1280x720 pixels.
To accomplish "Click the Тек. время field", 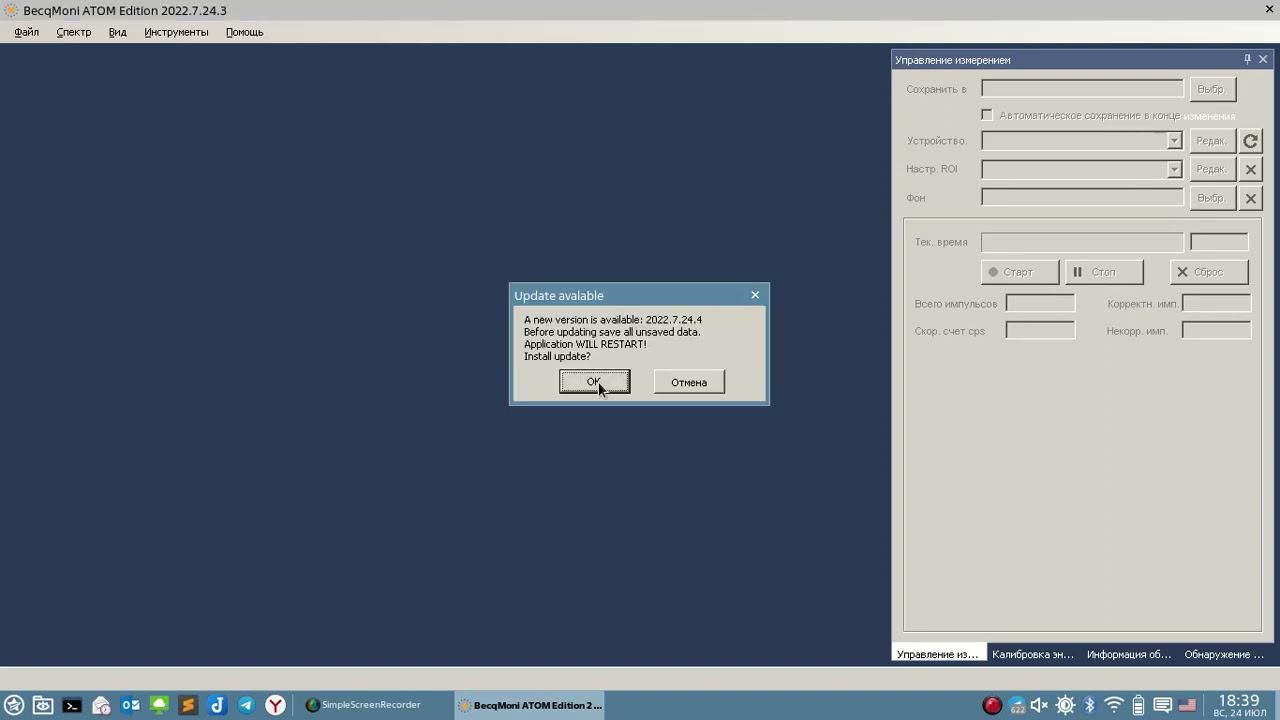I will coord(1082,242).
